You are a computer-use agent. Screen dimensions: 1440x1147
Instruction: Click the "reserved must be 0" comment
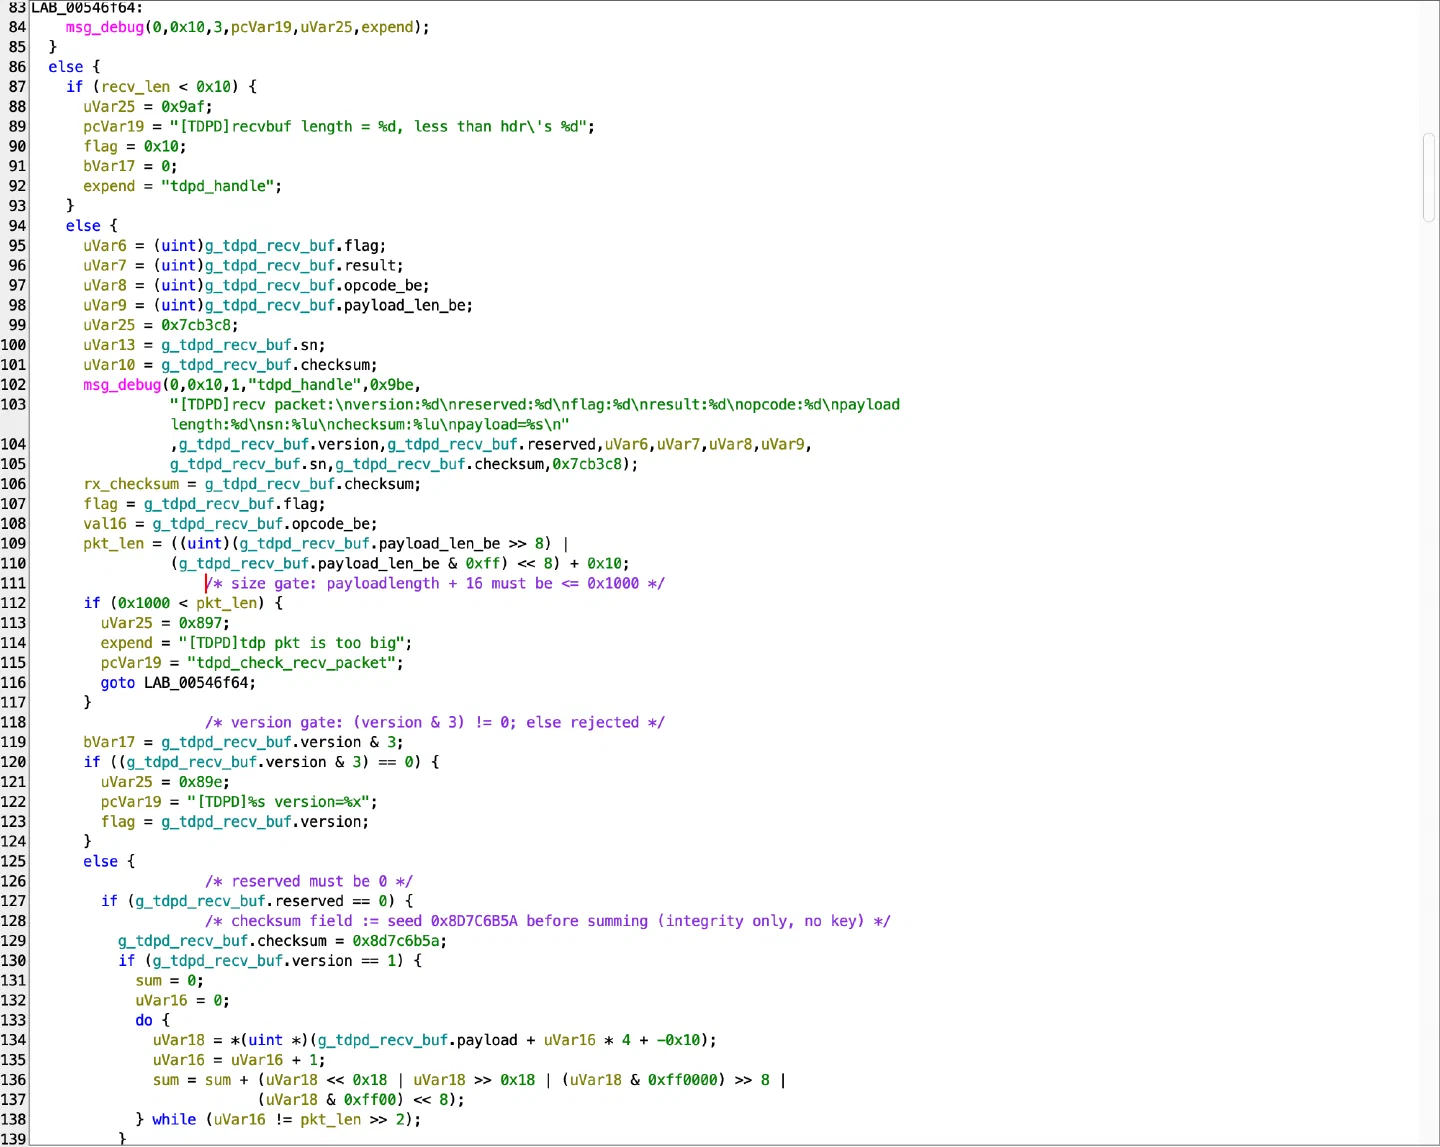pos(309,881)
